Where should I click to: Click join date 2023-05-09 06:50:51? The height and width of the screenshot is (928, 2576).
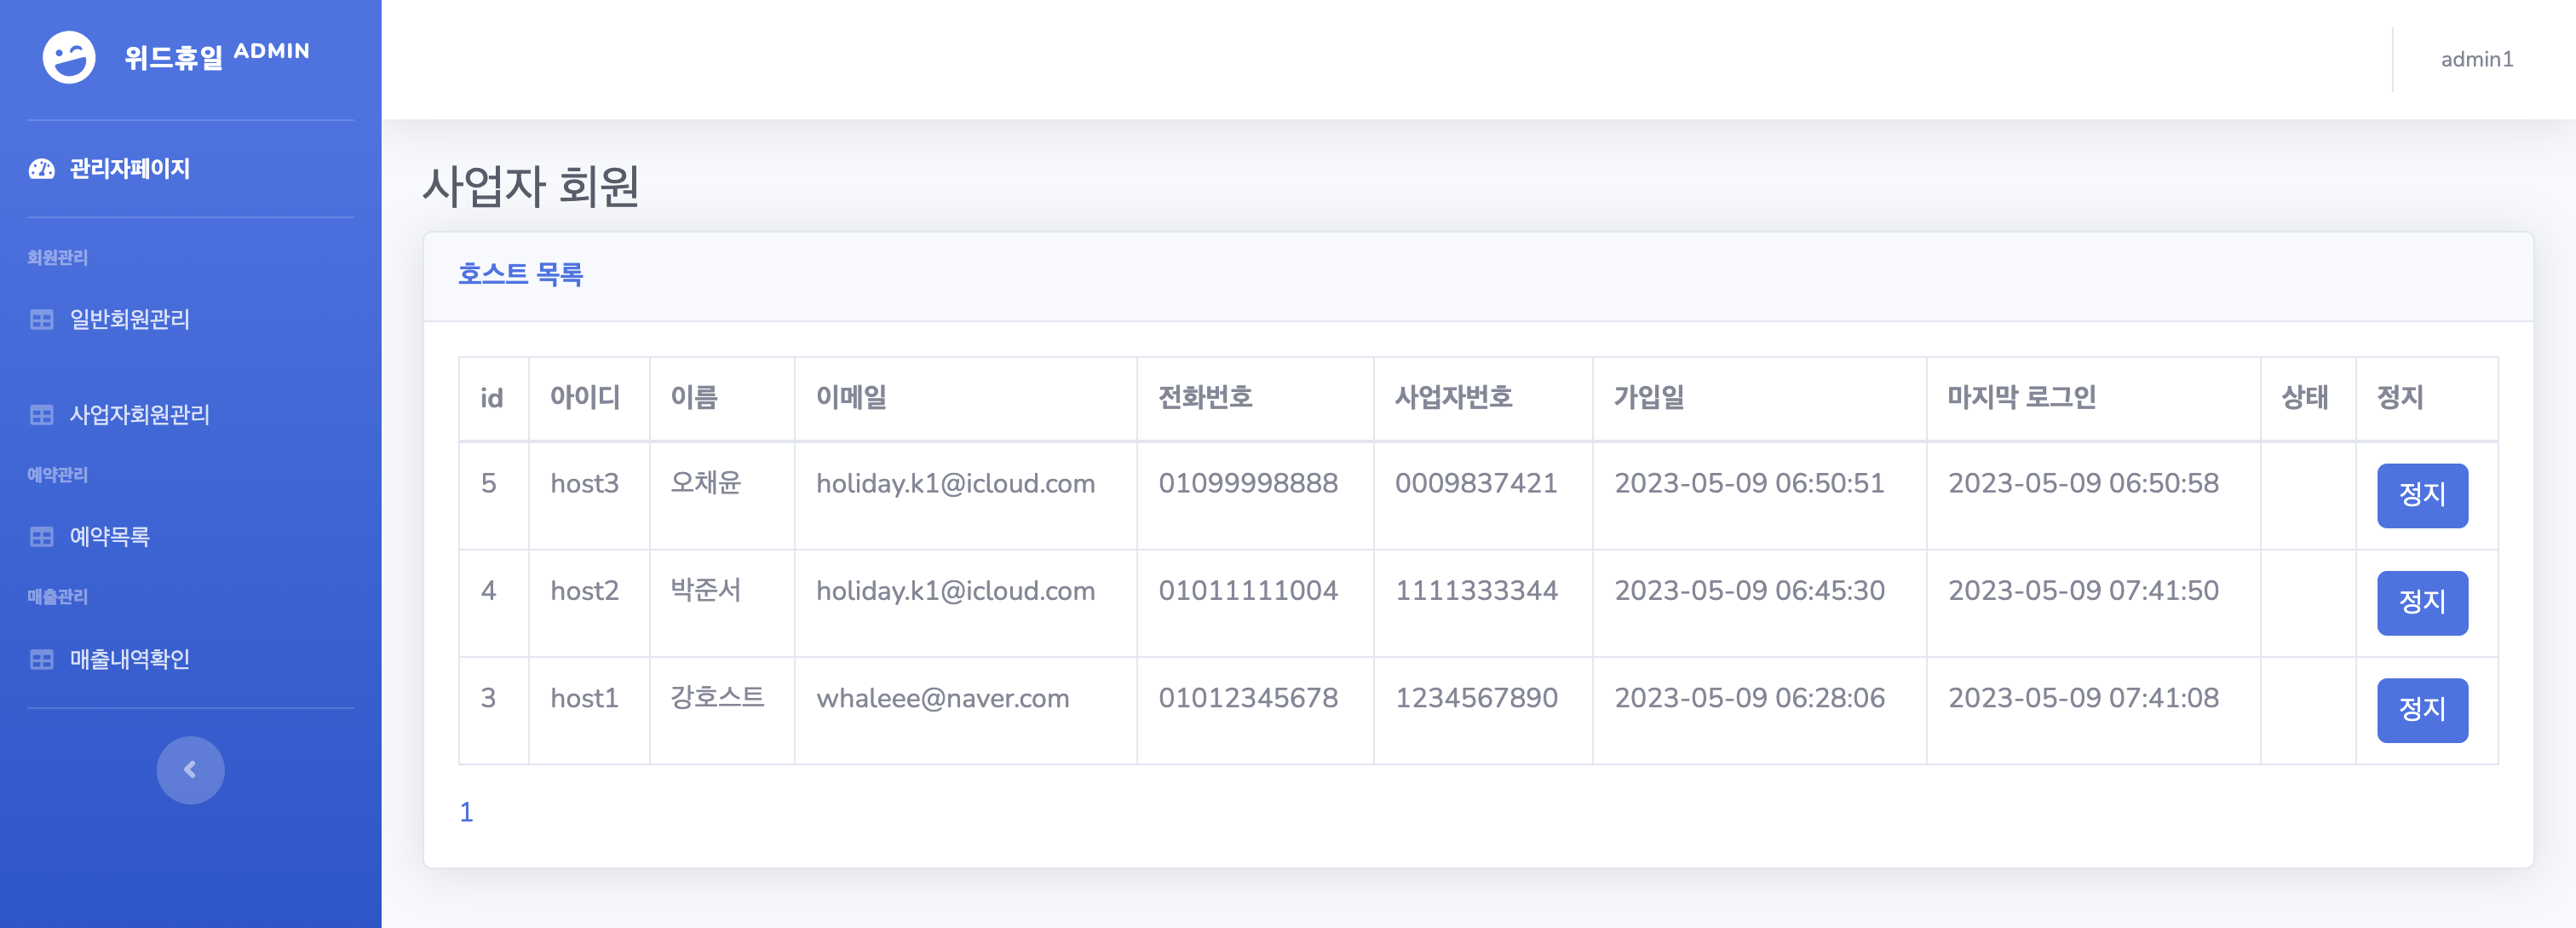(x=1749, y=484)
